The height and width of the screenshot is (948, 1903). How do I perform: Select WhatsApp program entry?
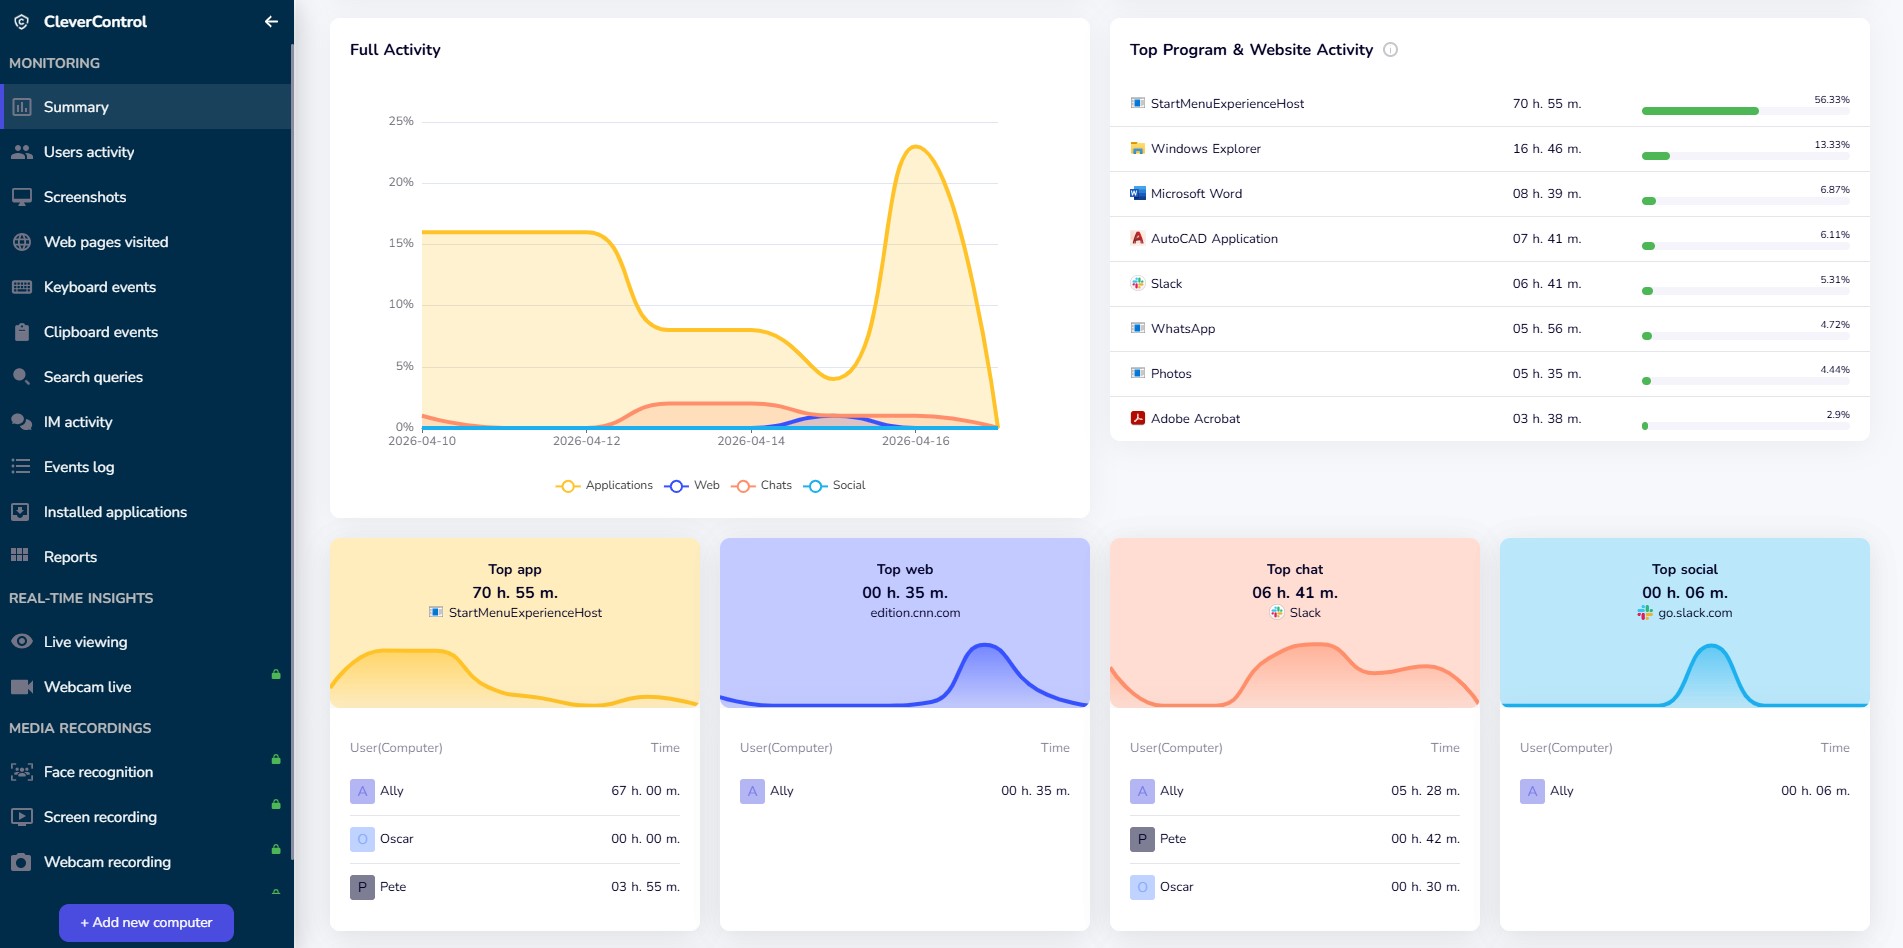pyautogui.click(x=1489, y=329)
